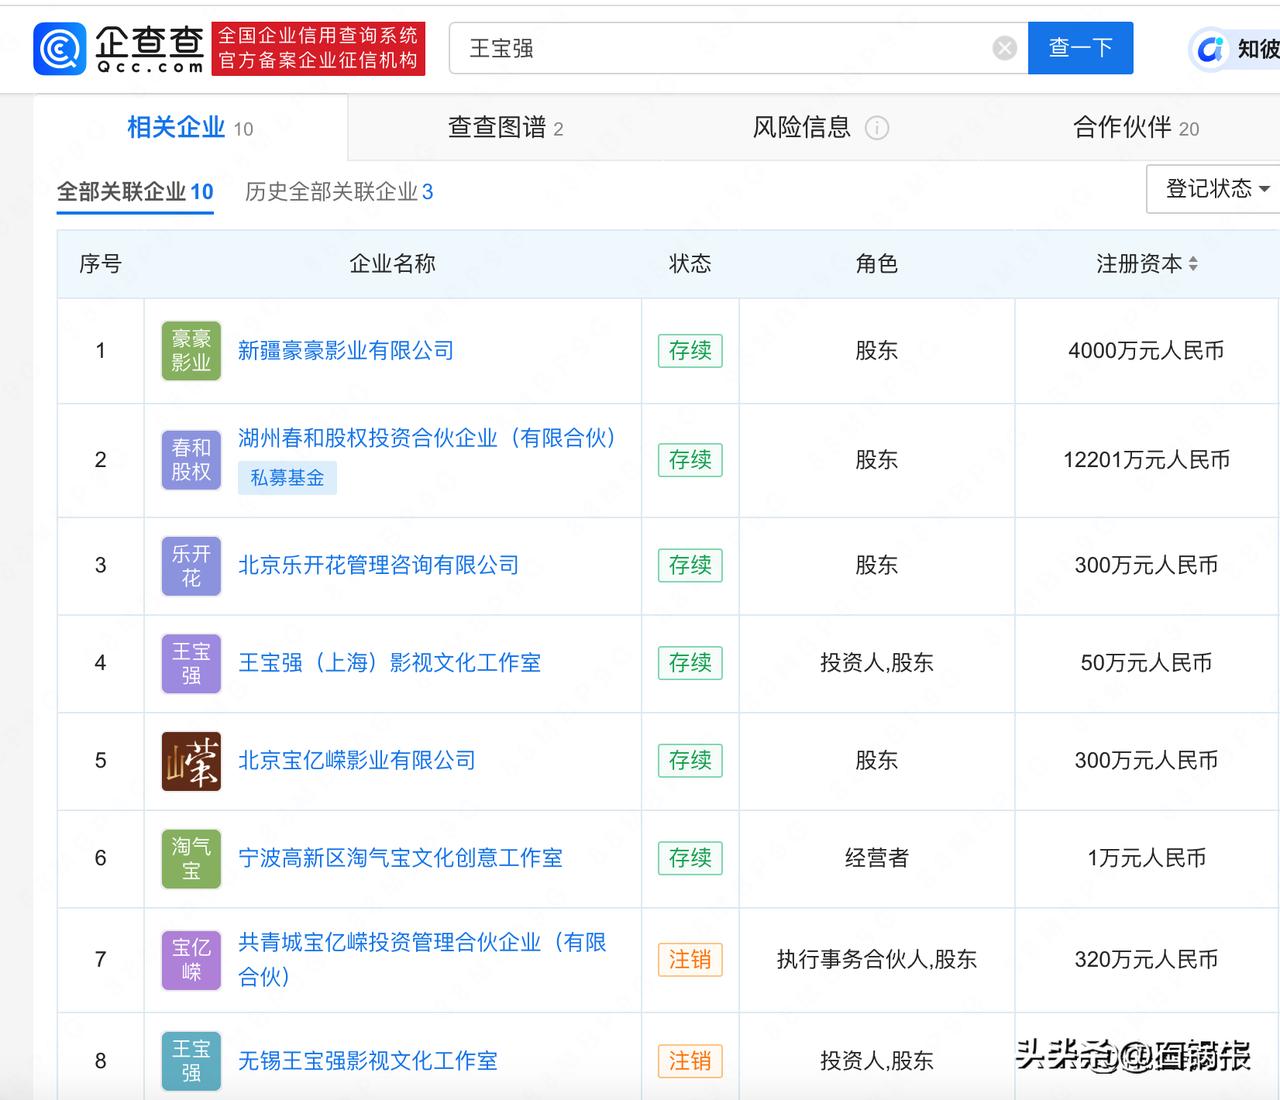This screenshot has height=1100, width=1280.
Task: Open 宁波高新区淘气宝文化创意工作室 link
Action: pyautogui.click(x=400, y=858)
